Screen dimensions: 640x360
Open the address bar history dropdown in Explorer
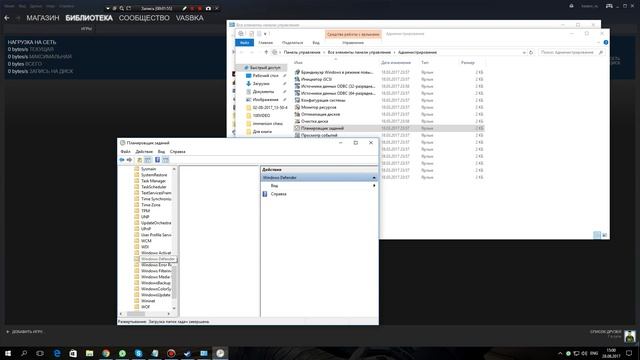pyautogui.click(x=524, y=52)
